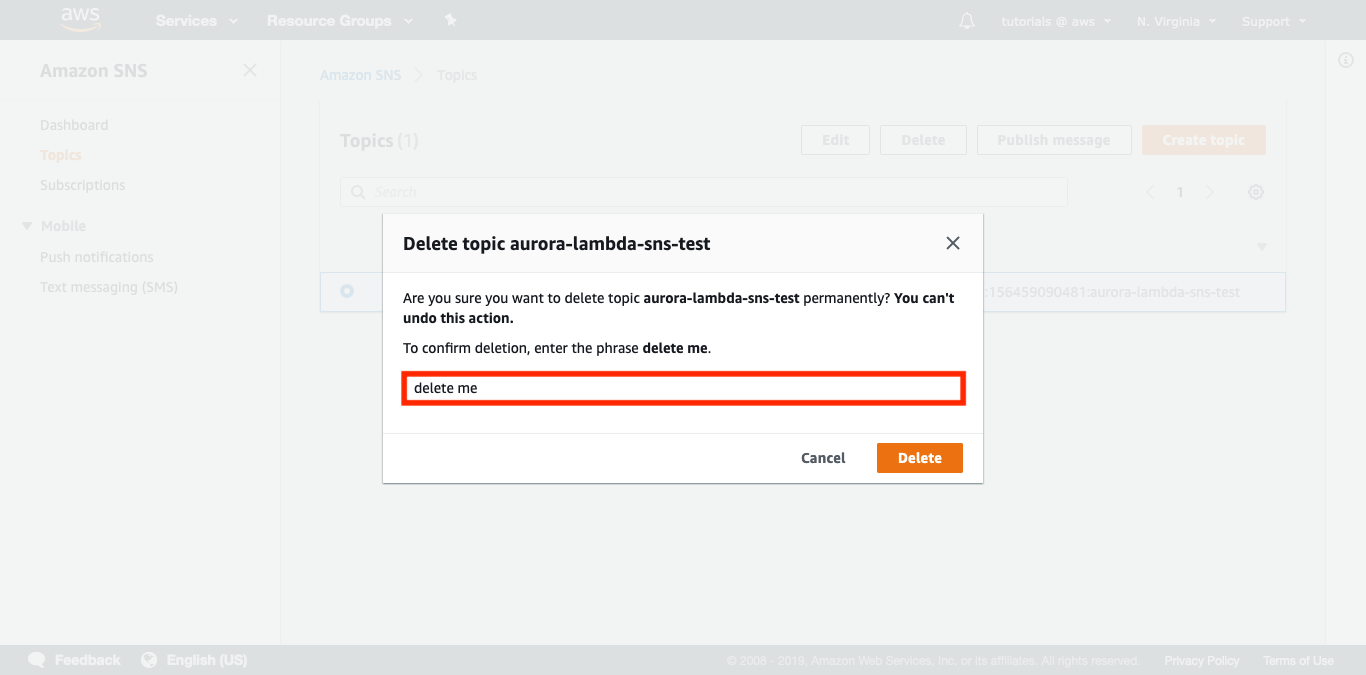Open table preferences gear icon

[1256, 192]
